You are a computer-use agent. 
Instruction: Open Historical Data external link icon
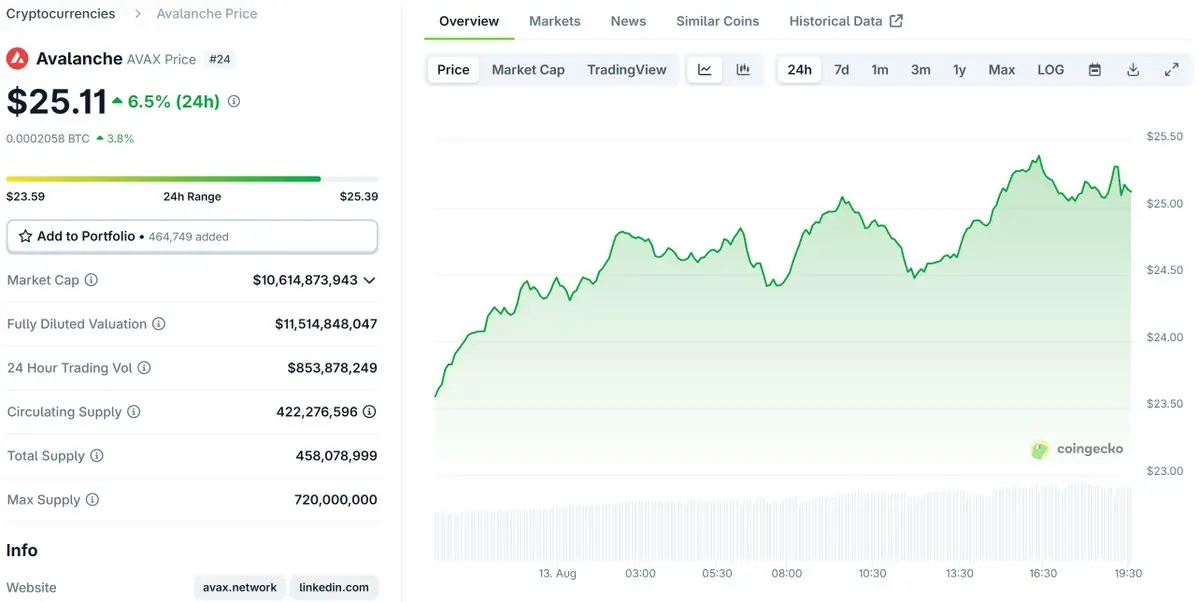tap(896, 21)
